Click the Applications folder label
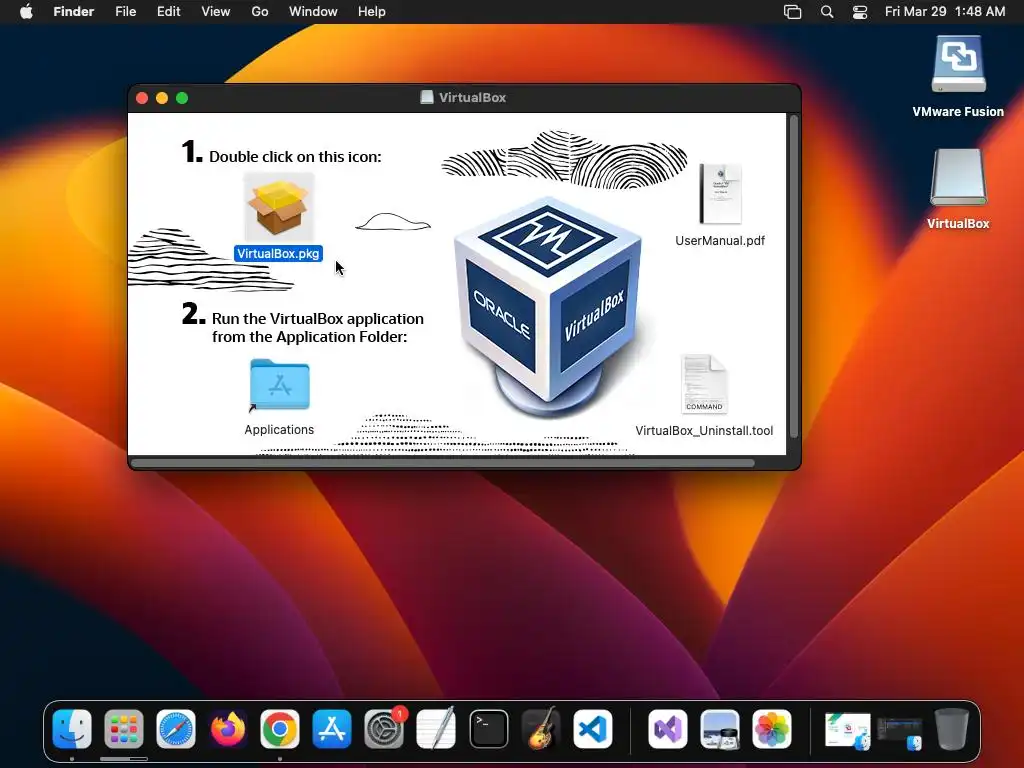Viewport: 1024px width, 768px height. [279, 430]
